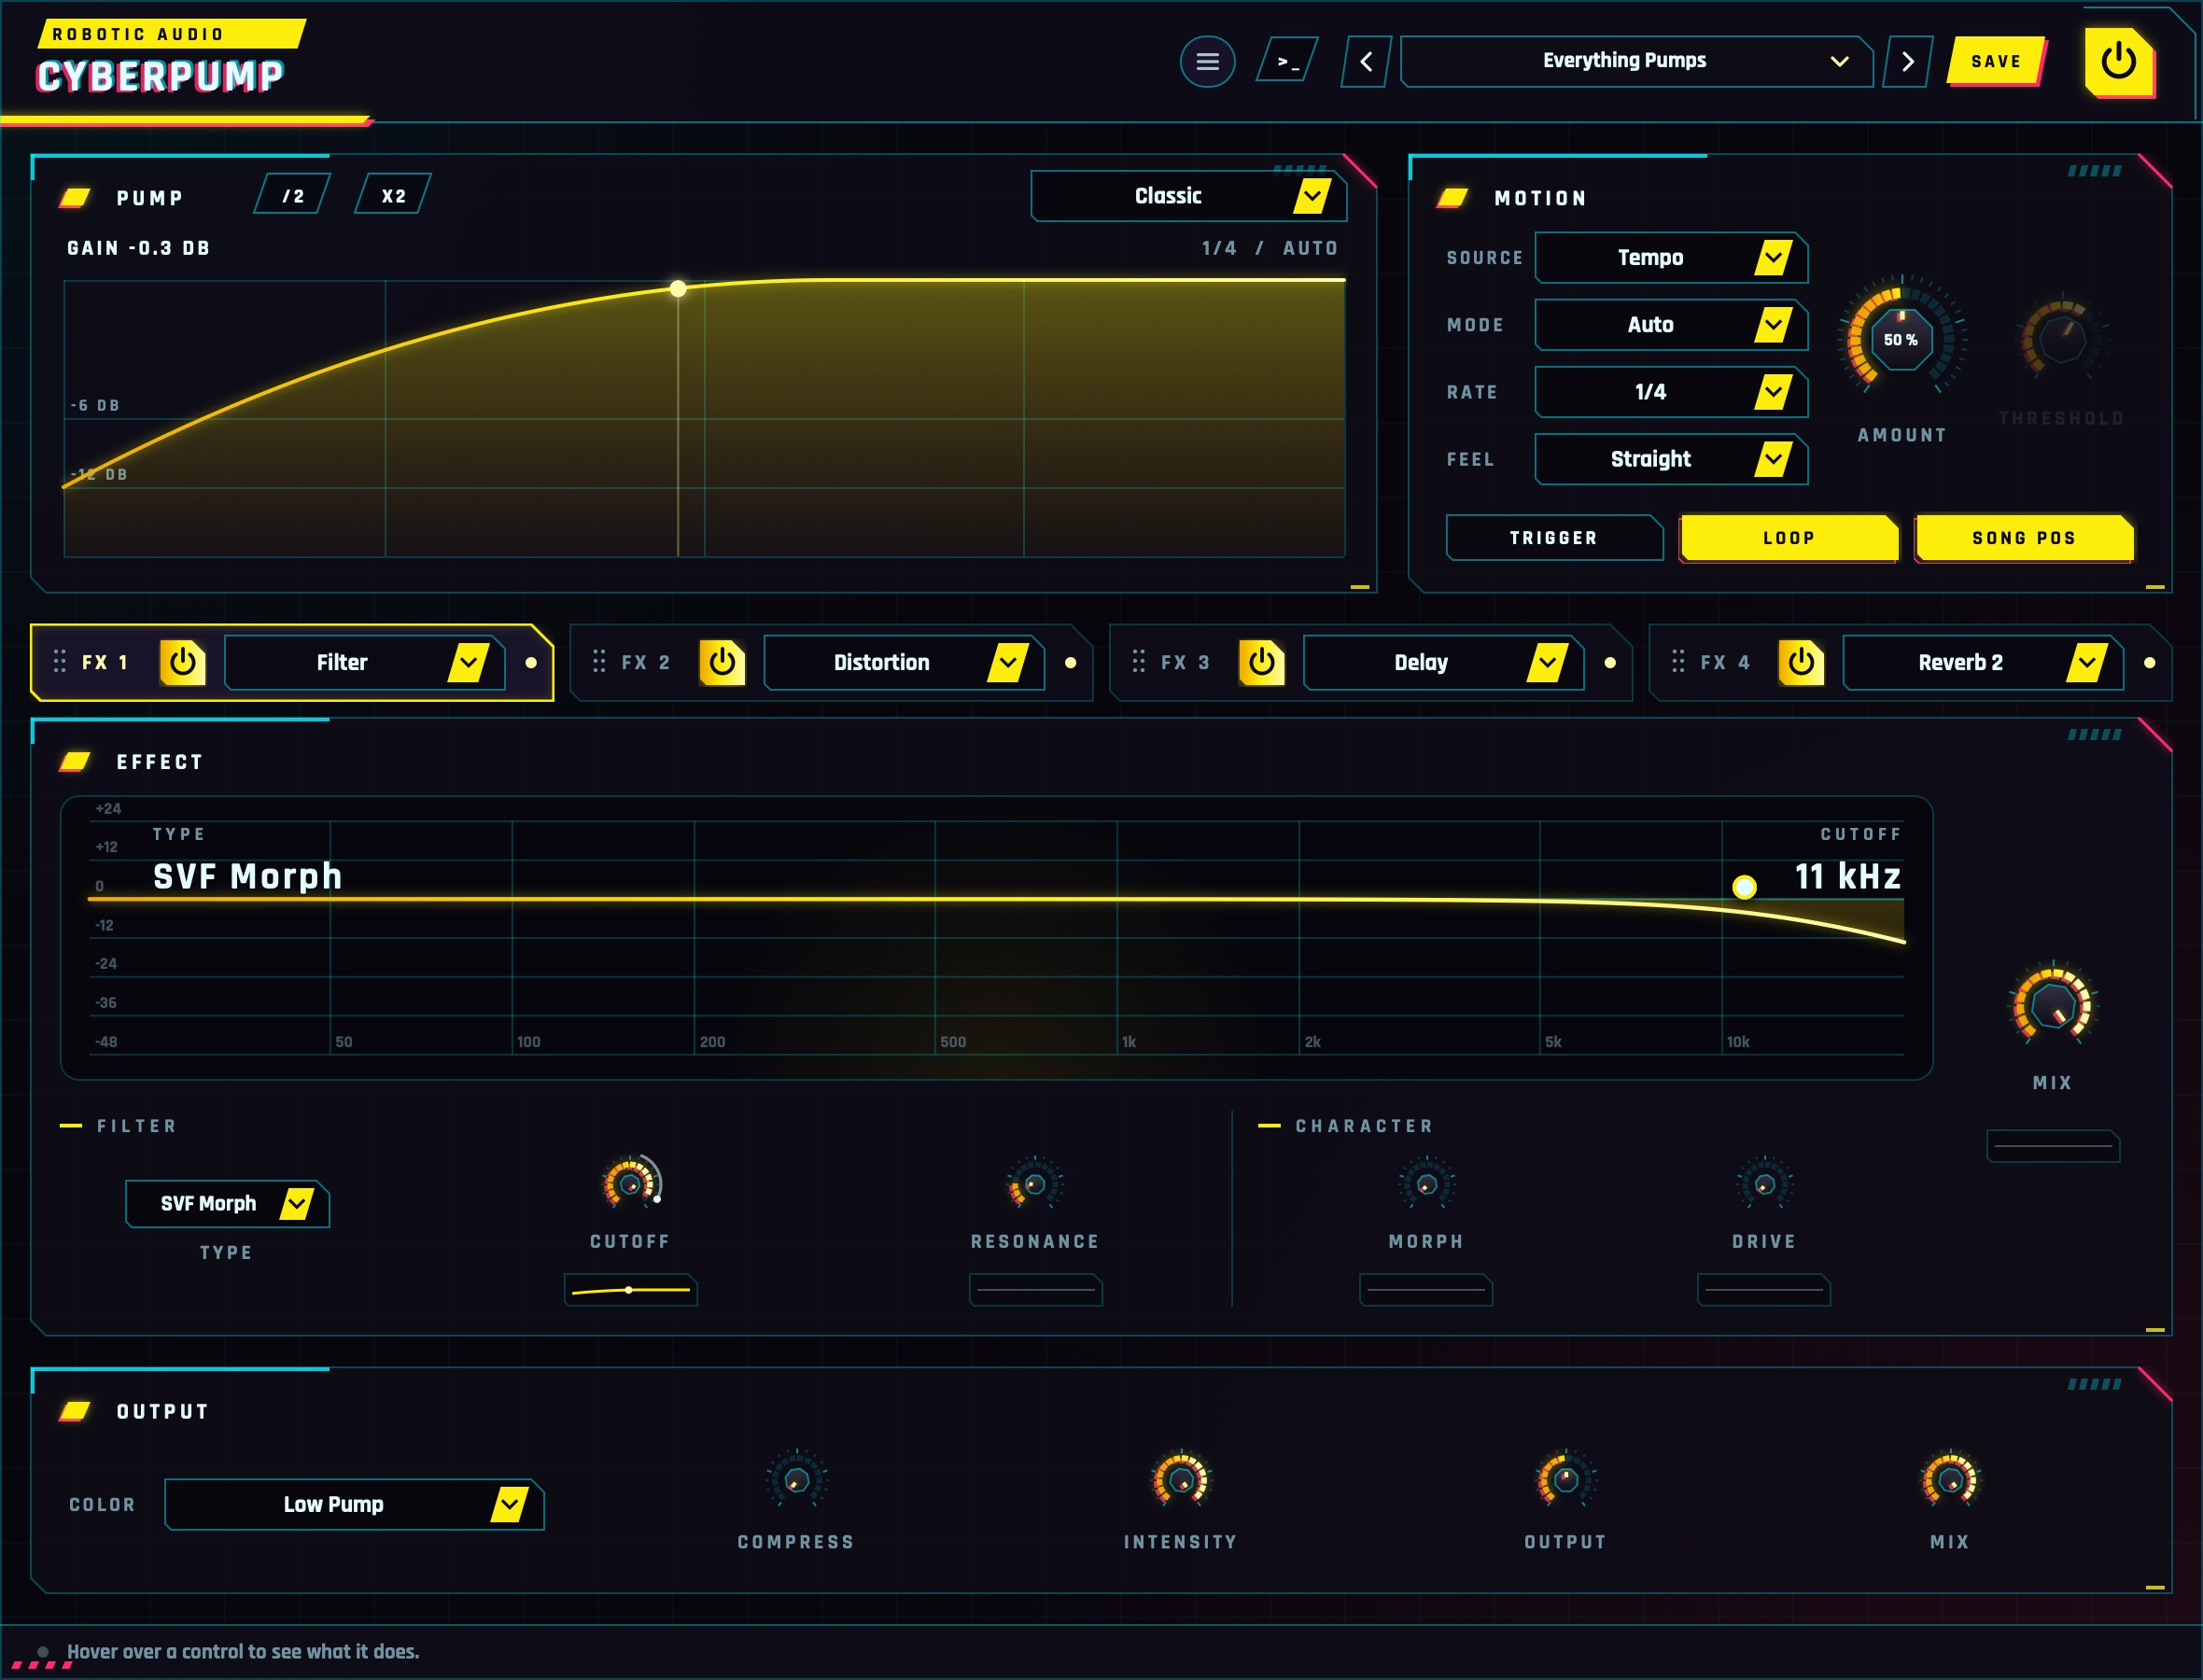The image size is (2203, 1680).
Task: Click the Effect MIX knob
Action: 2053,1004
